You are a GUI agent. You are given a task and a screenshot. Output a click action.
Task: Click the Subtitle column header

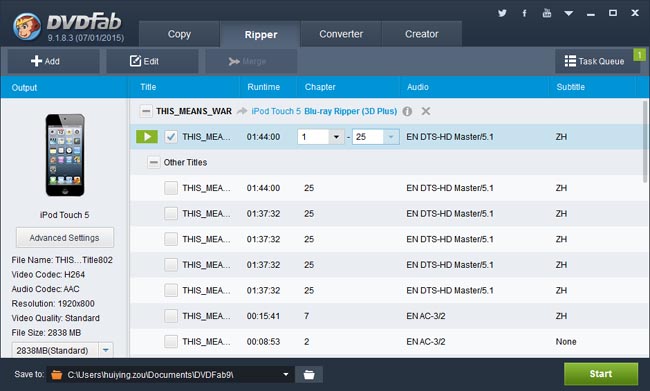click(x=570, y=87)
